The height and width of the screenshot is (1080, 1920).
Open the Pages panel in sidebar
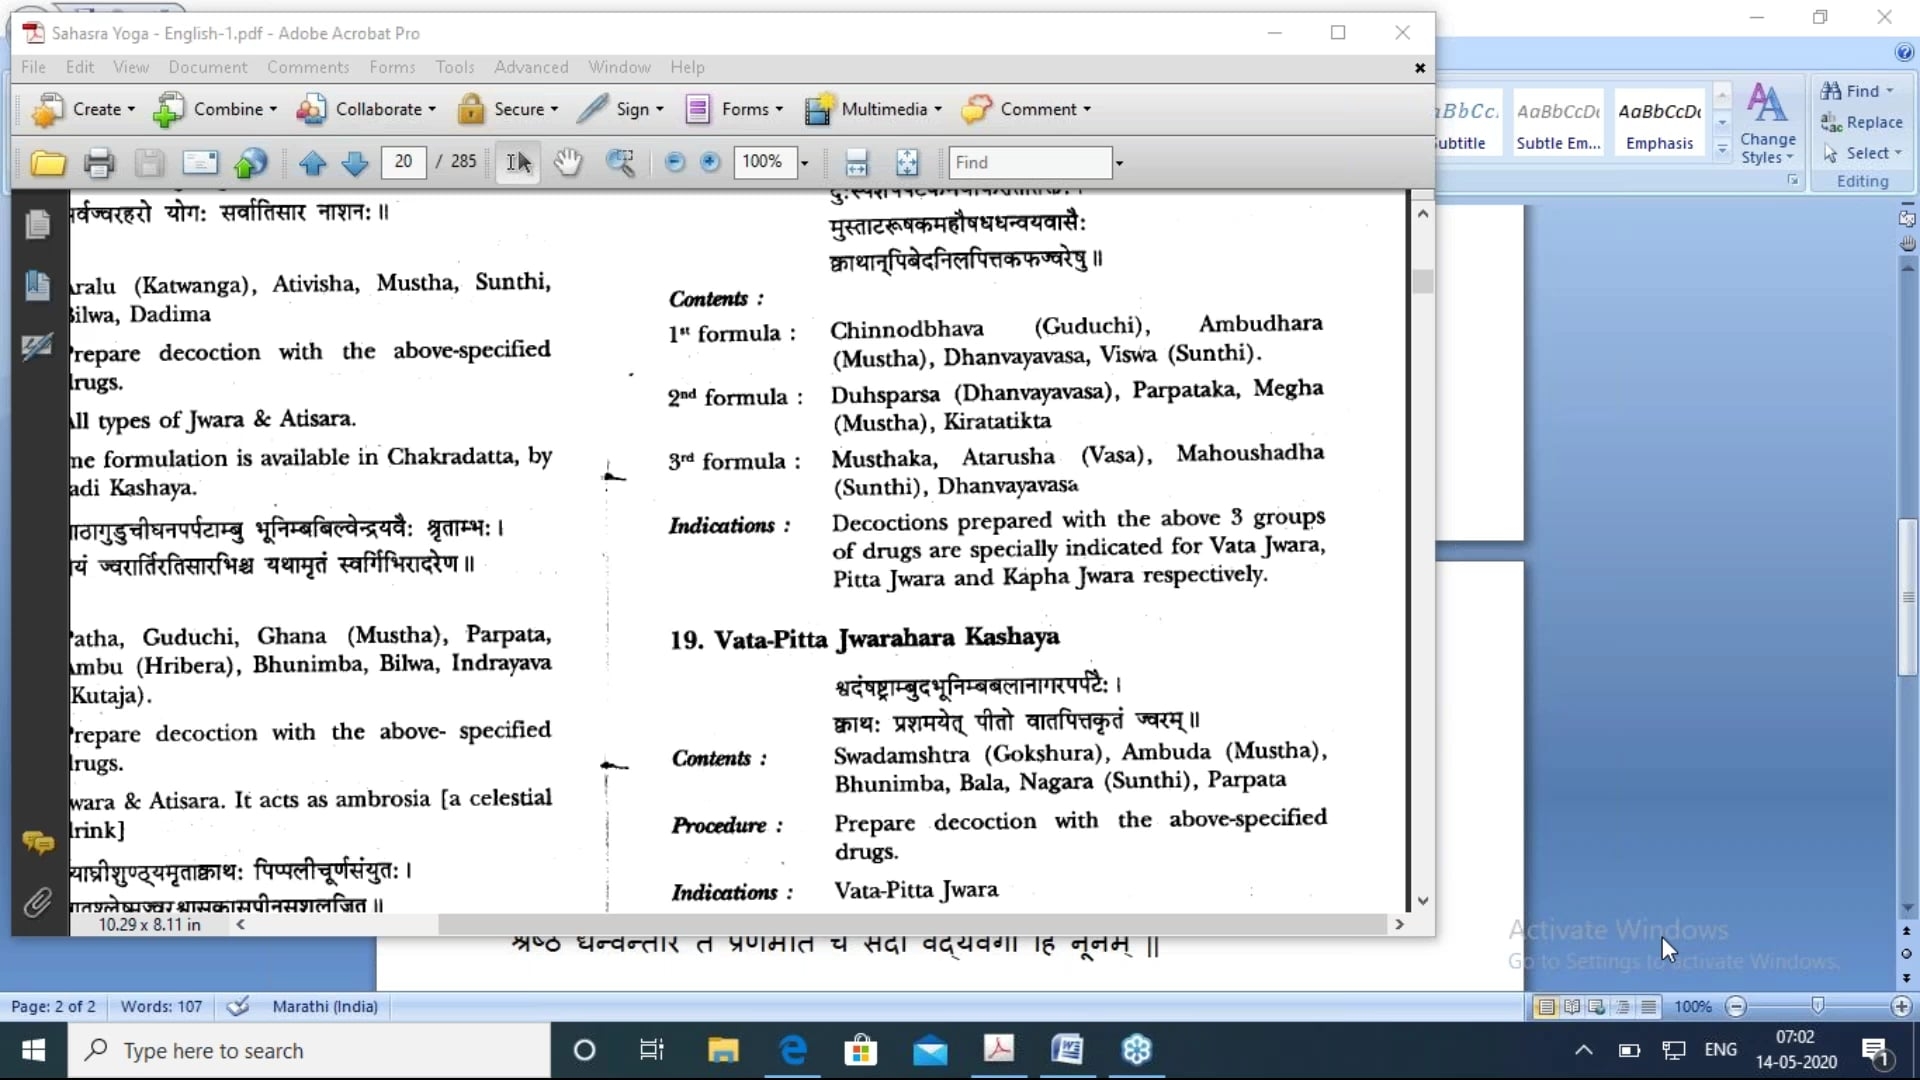pos(38,224)
